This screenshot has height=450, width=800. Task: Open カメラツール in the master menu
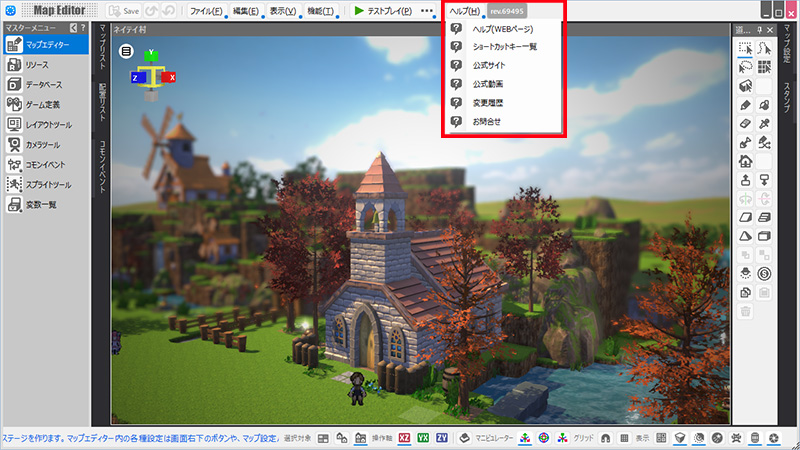(41, 144)
